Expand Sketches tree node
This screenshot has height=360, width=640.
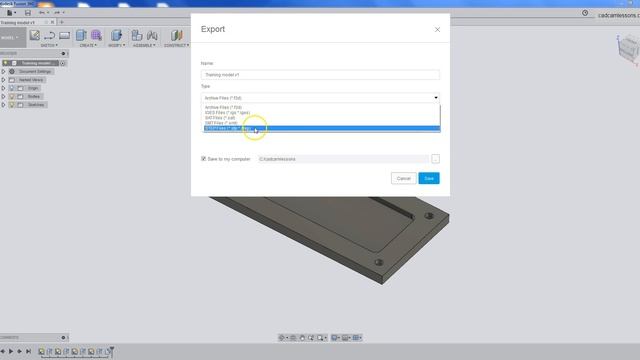pyautogui.click(x=4, y=105)
